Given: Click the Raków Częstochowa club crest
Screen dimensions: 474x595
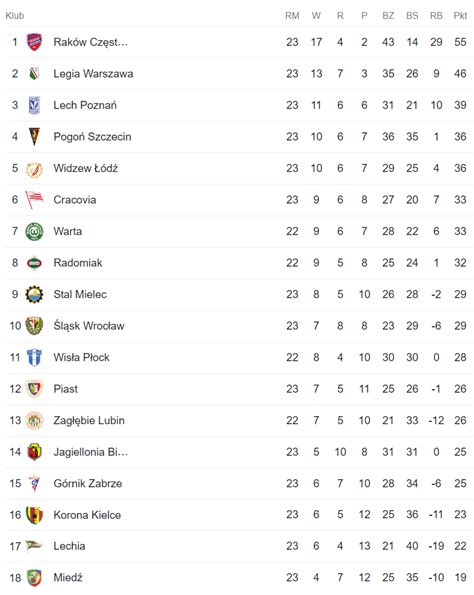Looking at the screenshot, I should [x=34, y=42].
